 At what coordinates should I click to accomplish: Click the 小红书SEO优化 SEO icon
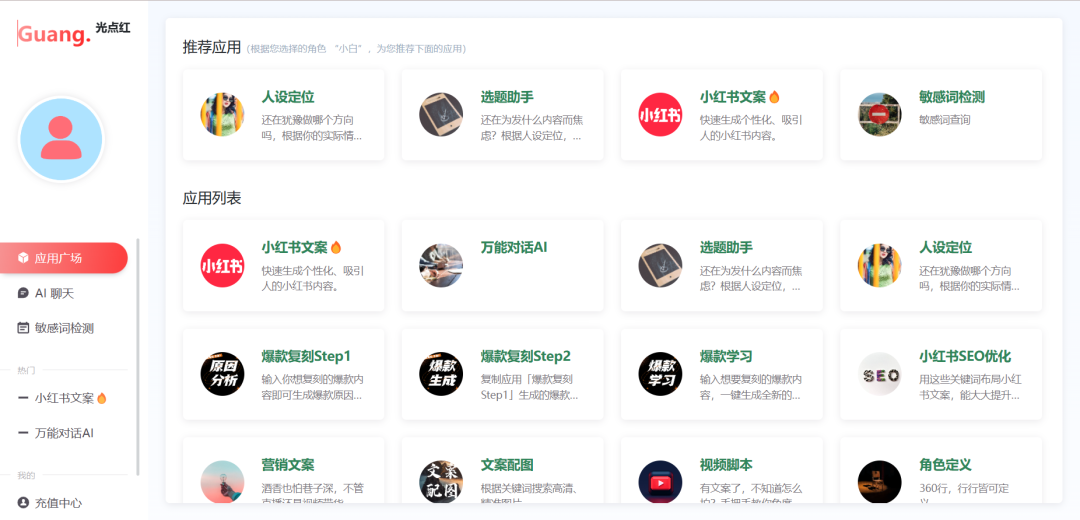pyautogui.click(x=880, y=374)
